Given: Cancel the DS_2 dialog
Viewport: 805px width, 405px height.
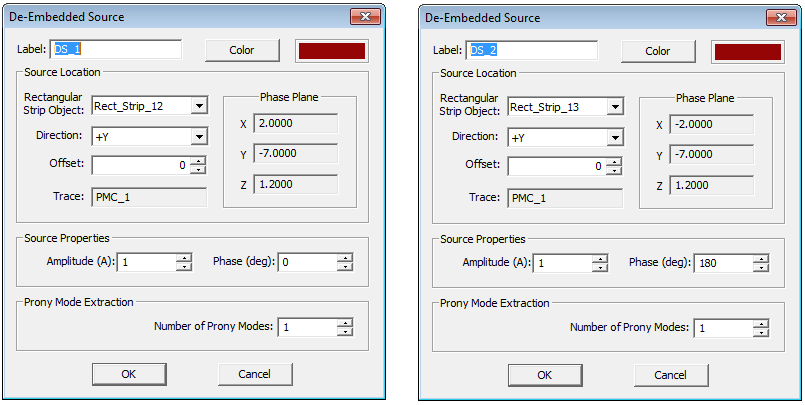Looking at the screenshot, I should pyautogui.click(x=671, y=375).
